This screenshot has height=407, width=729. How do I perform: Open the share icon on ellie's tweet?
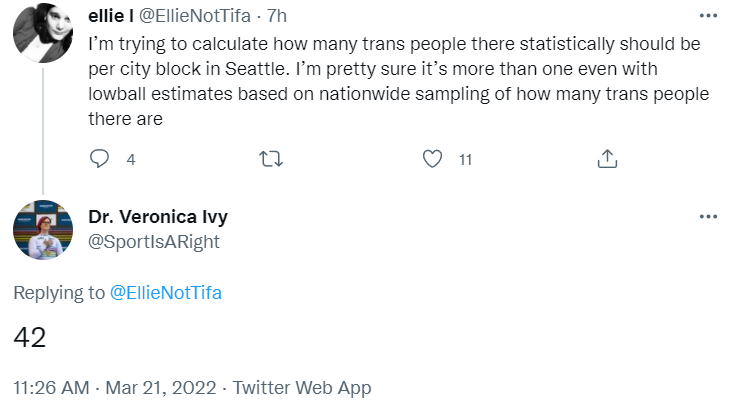[607, 159]
